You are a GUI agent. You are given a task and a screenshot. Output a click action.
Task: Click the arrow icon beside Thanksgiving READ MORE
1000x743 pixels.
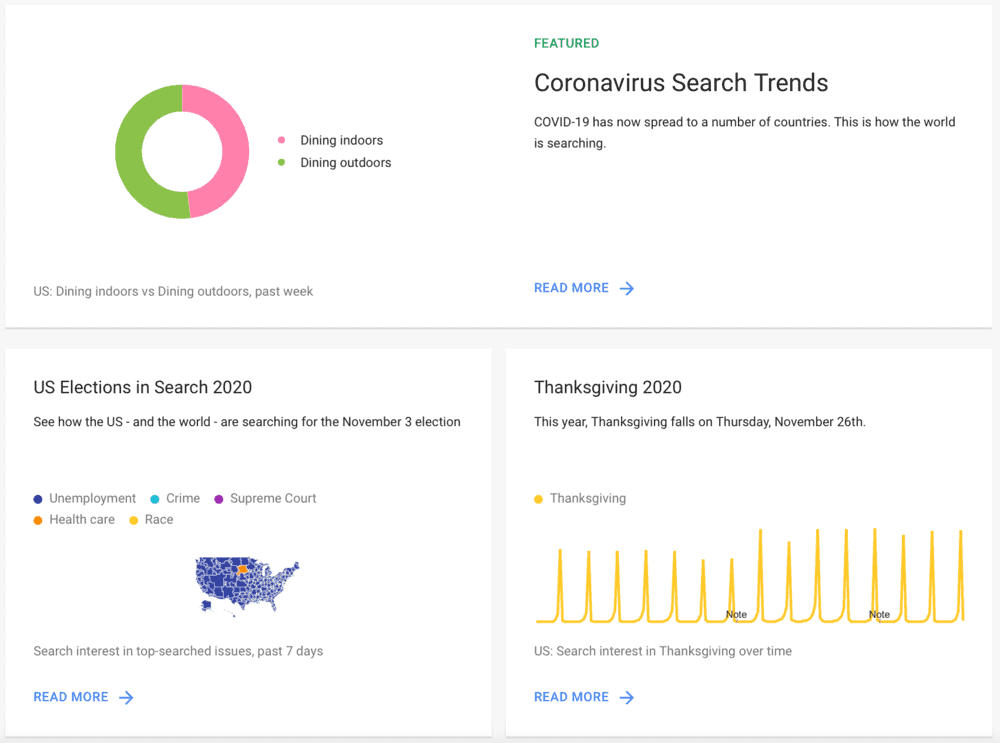(629, 697)
